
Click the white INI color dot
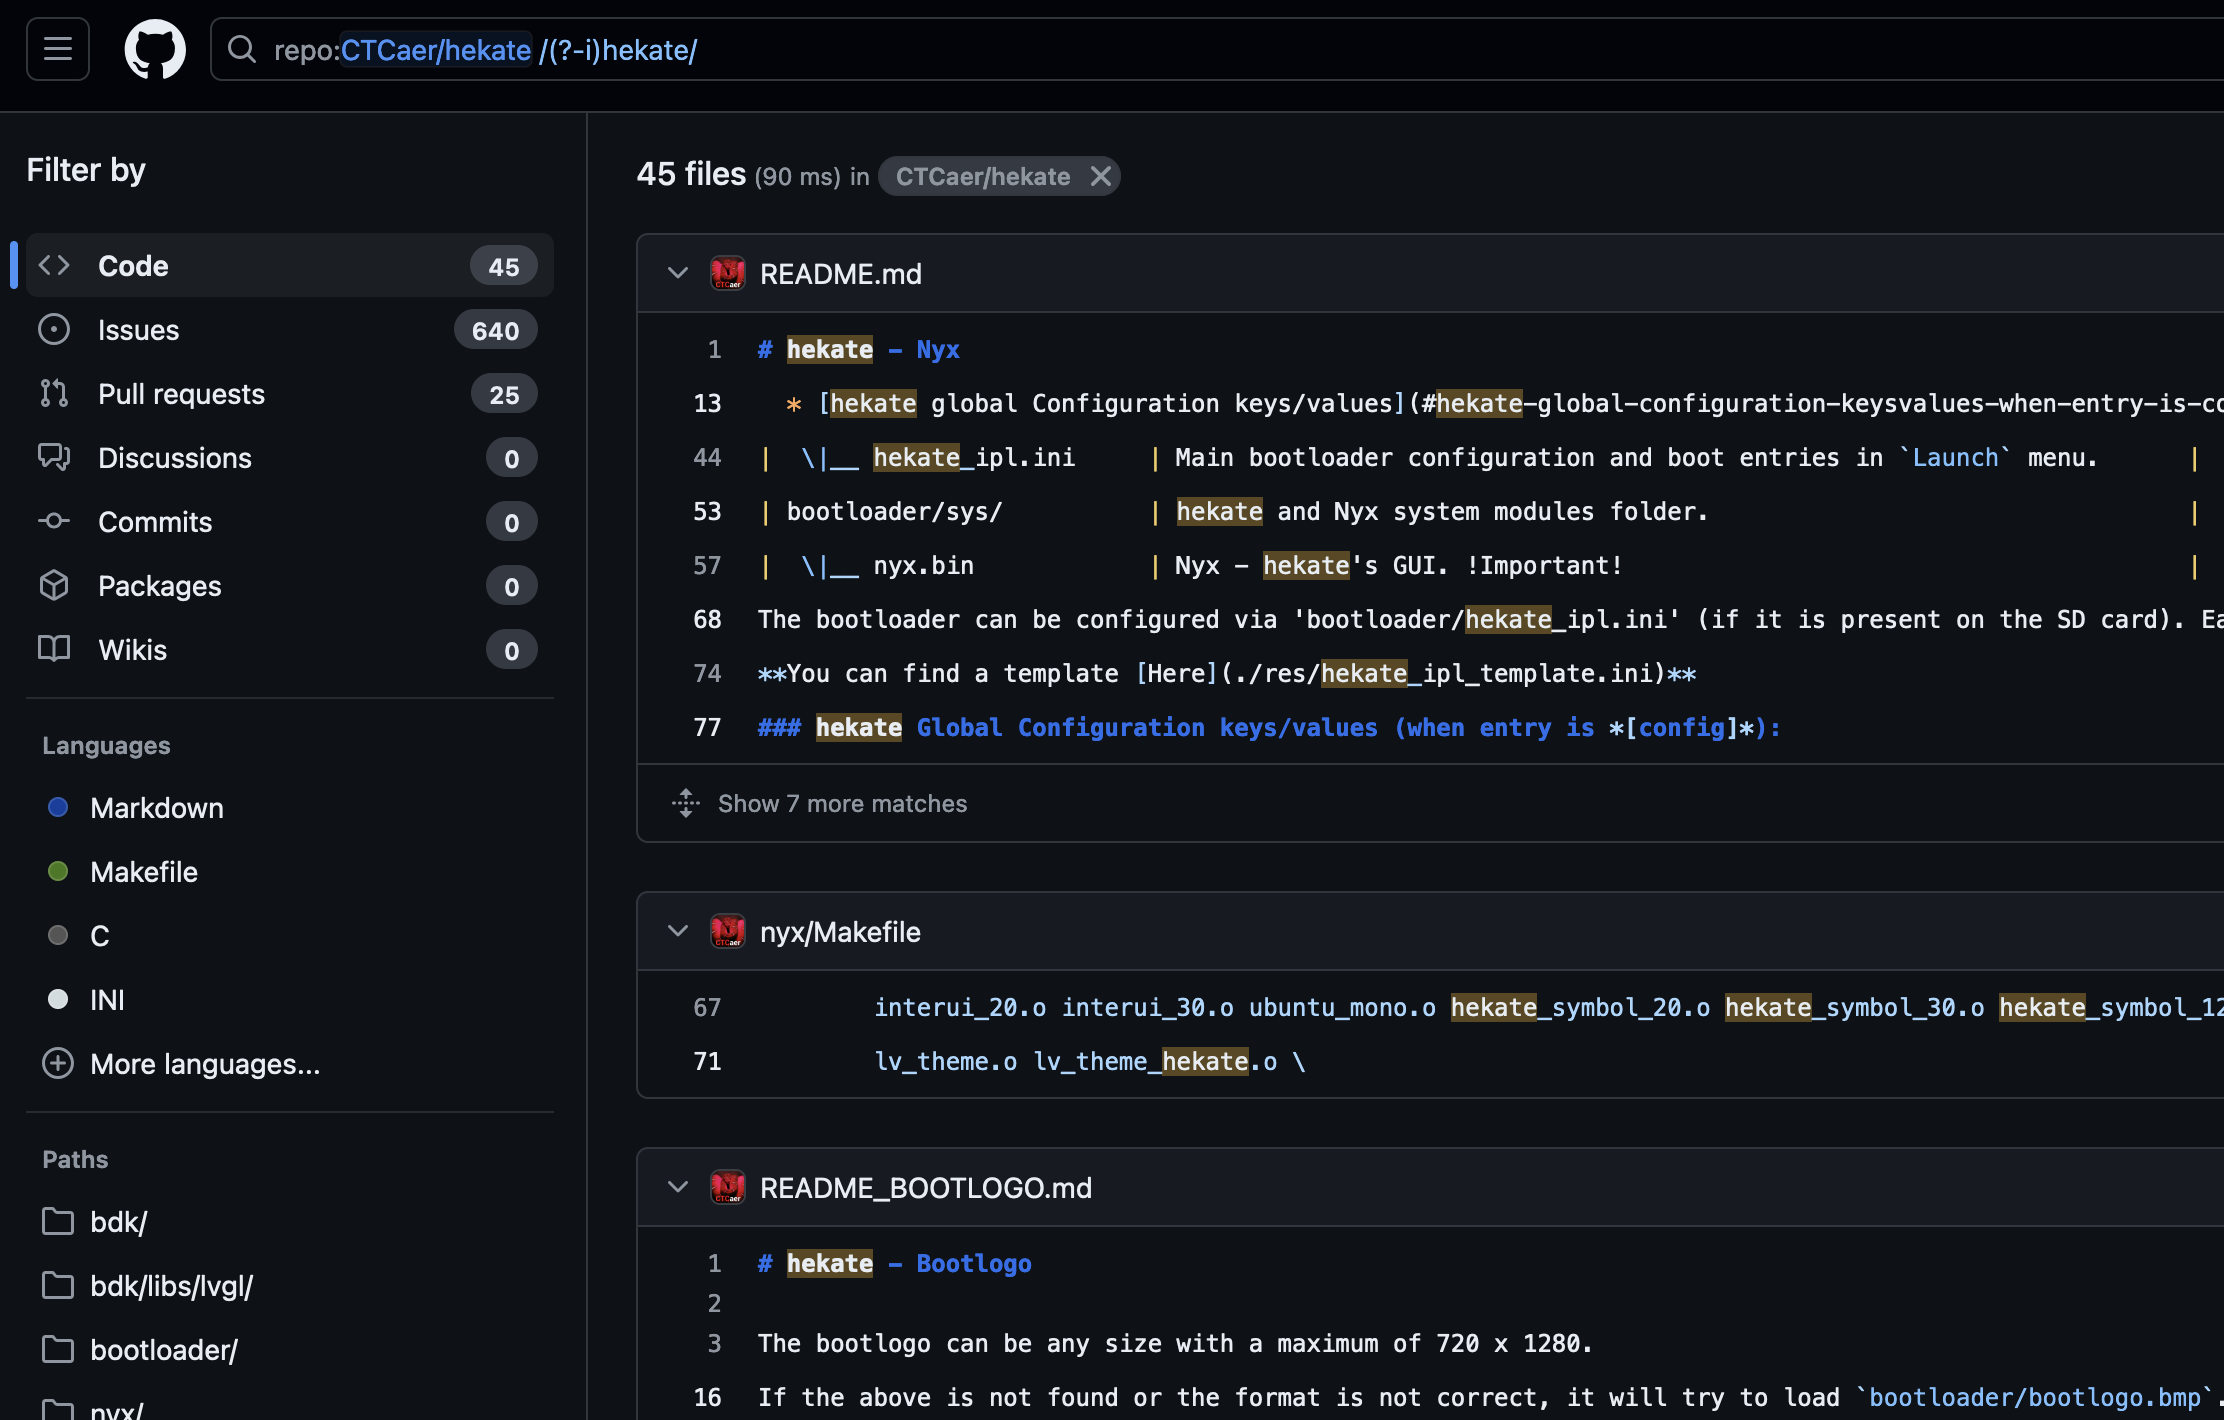tap(58, 999)
